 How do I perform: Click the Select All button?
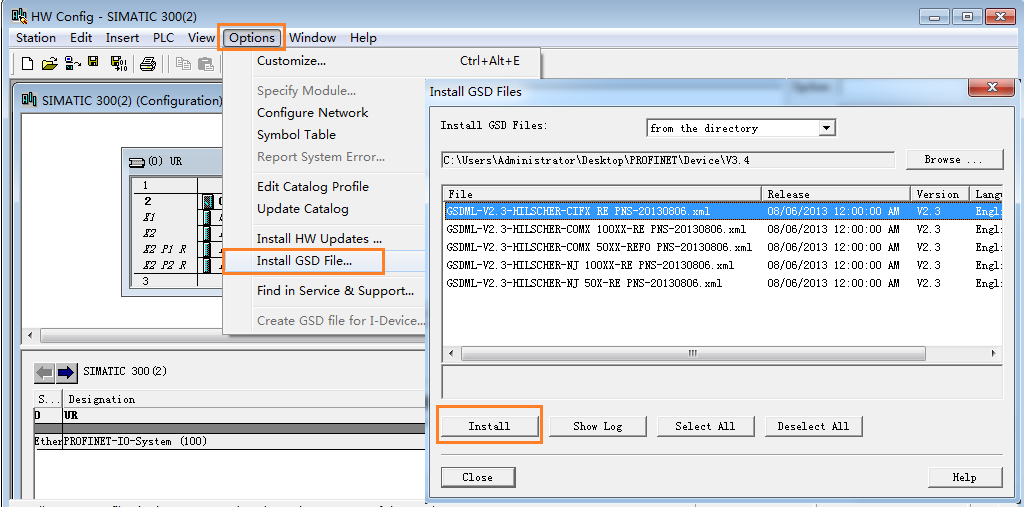tap(705, 426)
